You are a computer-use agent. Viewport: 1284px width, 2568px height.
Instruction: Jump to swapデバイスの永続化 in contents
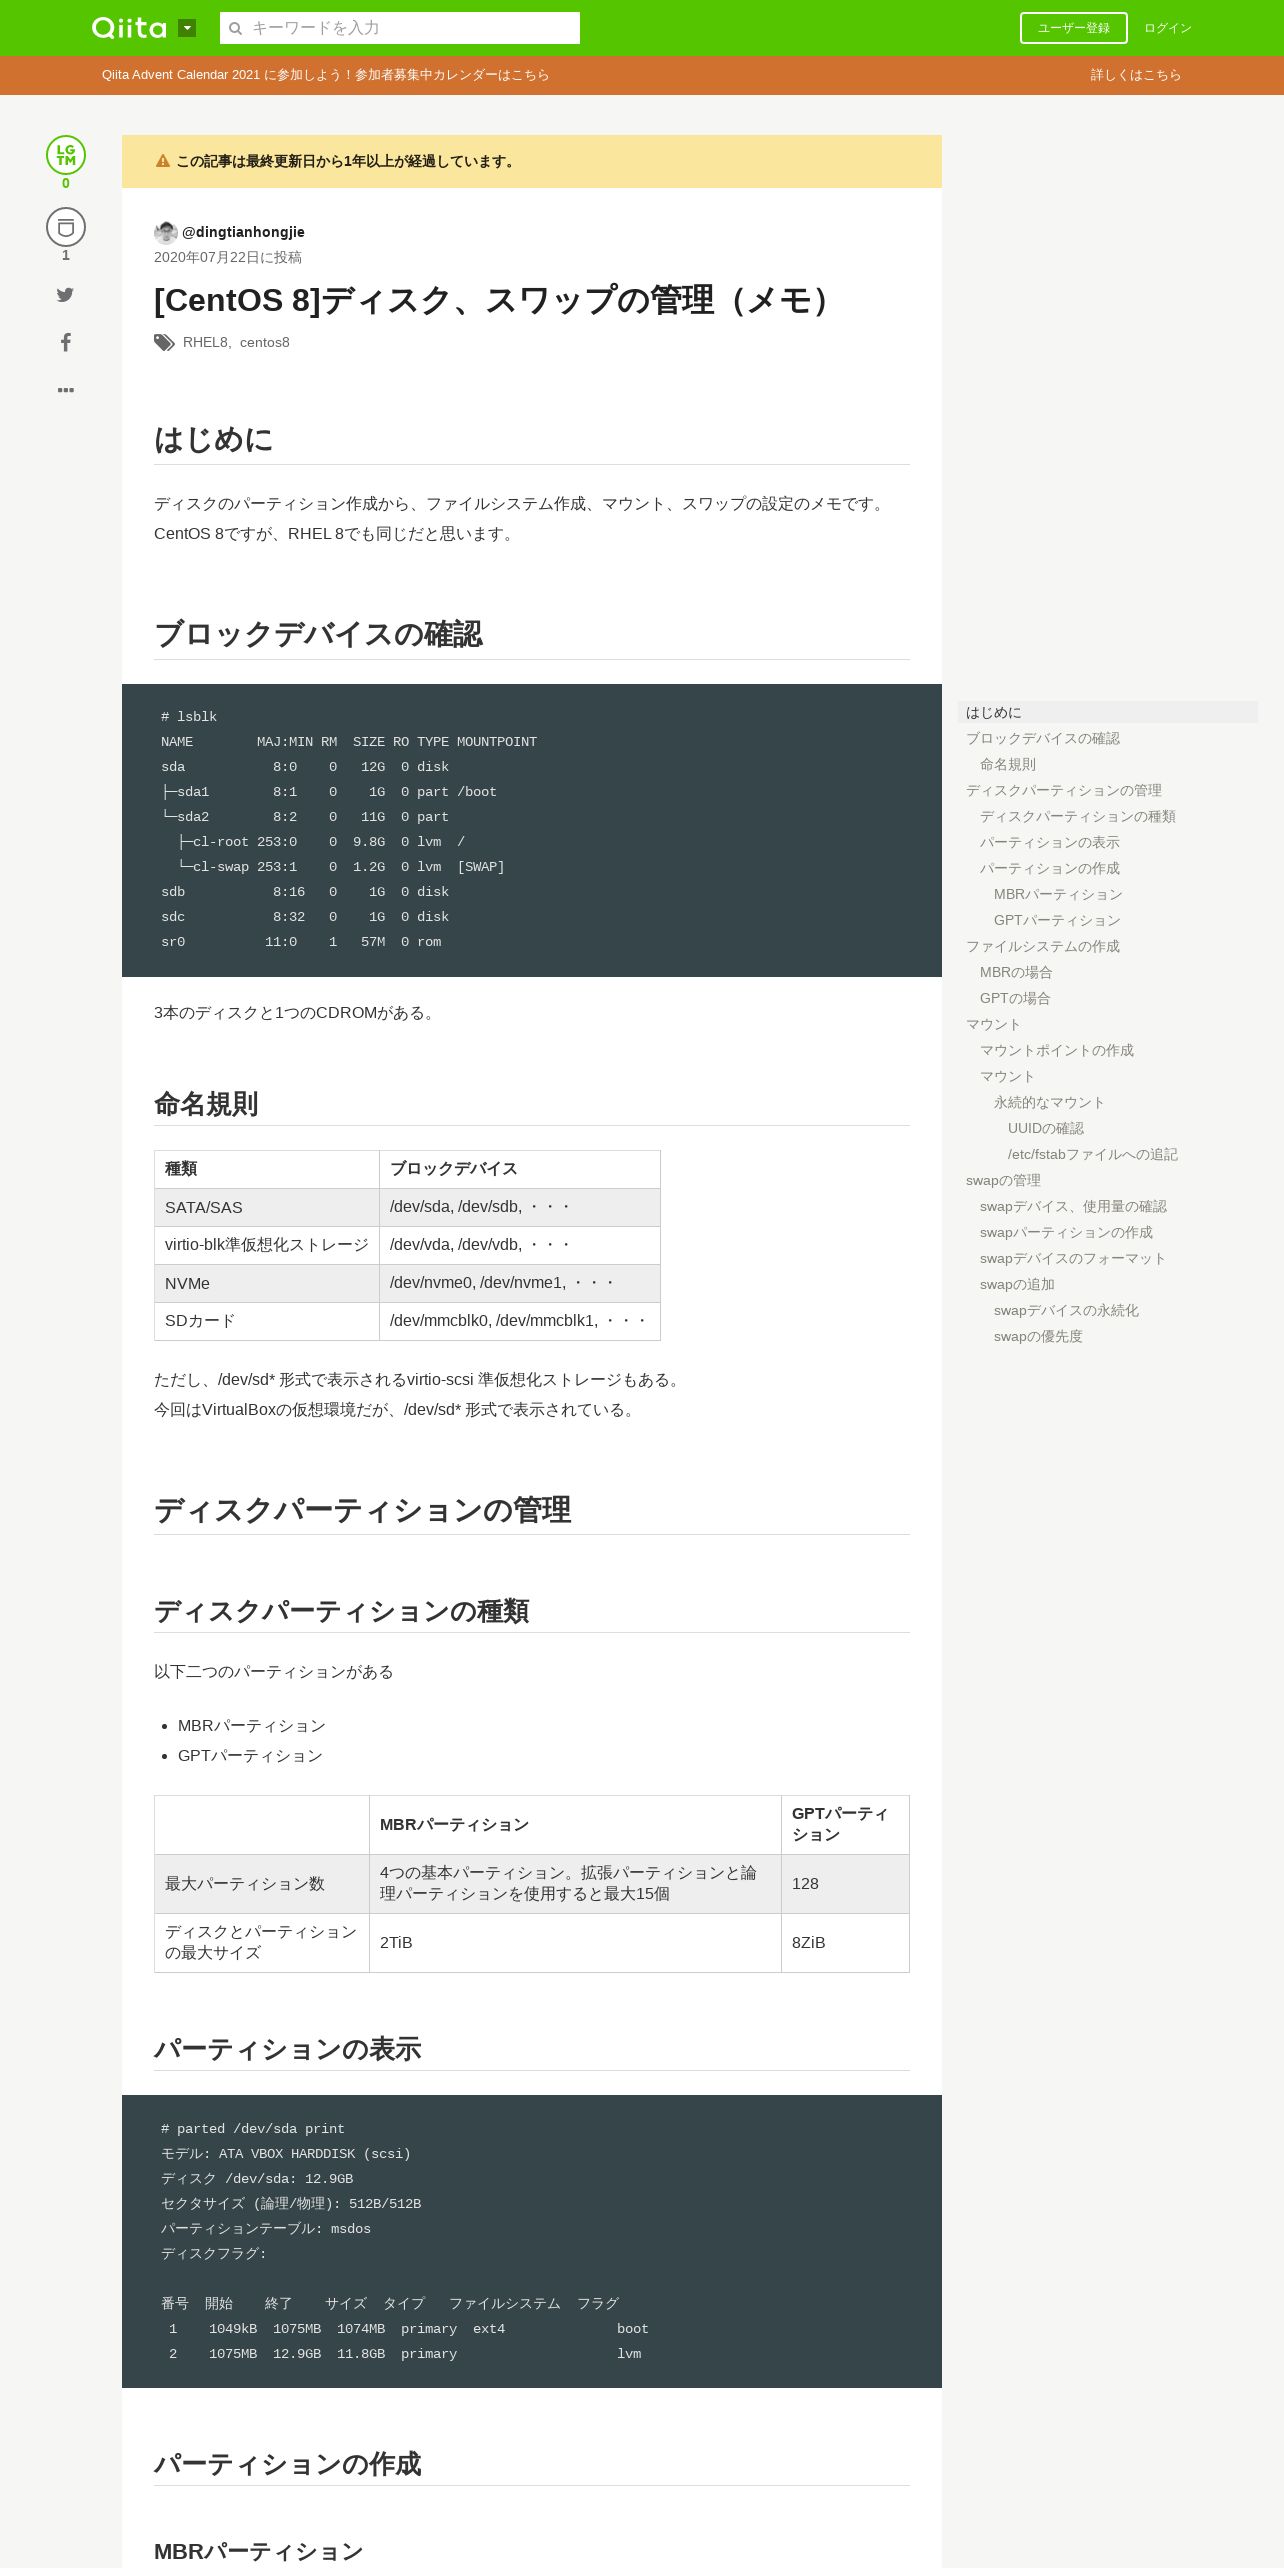coord(1066,1310)
